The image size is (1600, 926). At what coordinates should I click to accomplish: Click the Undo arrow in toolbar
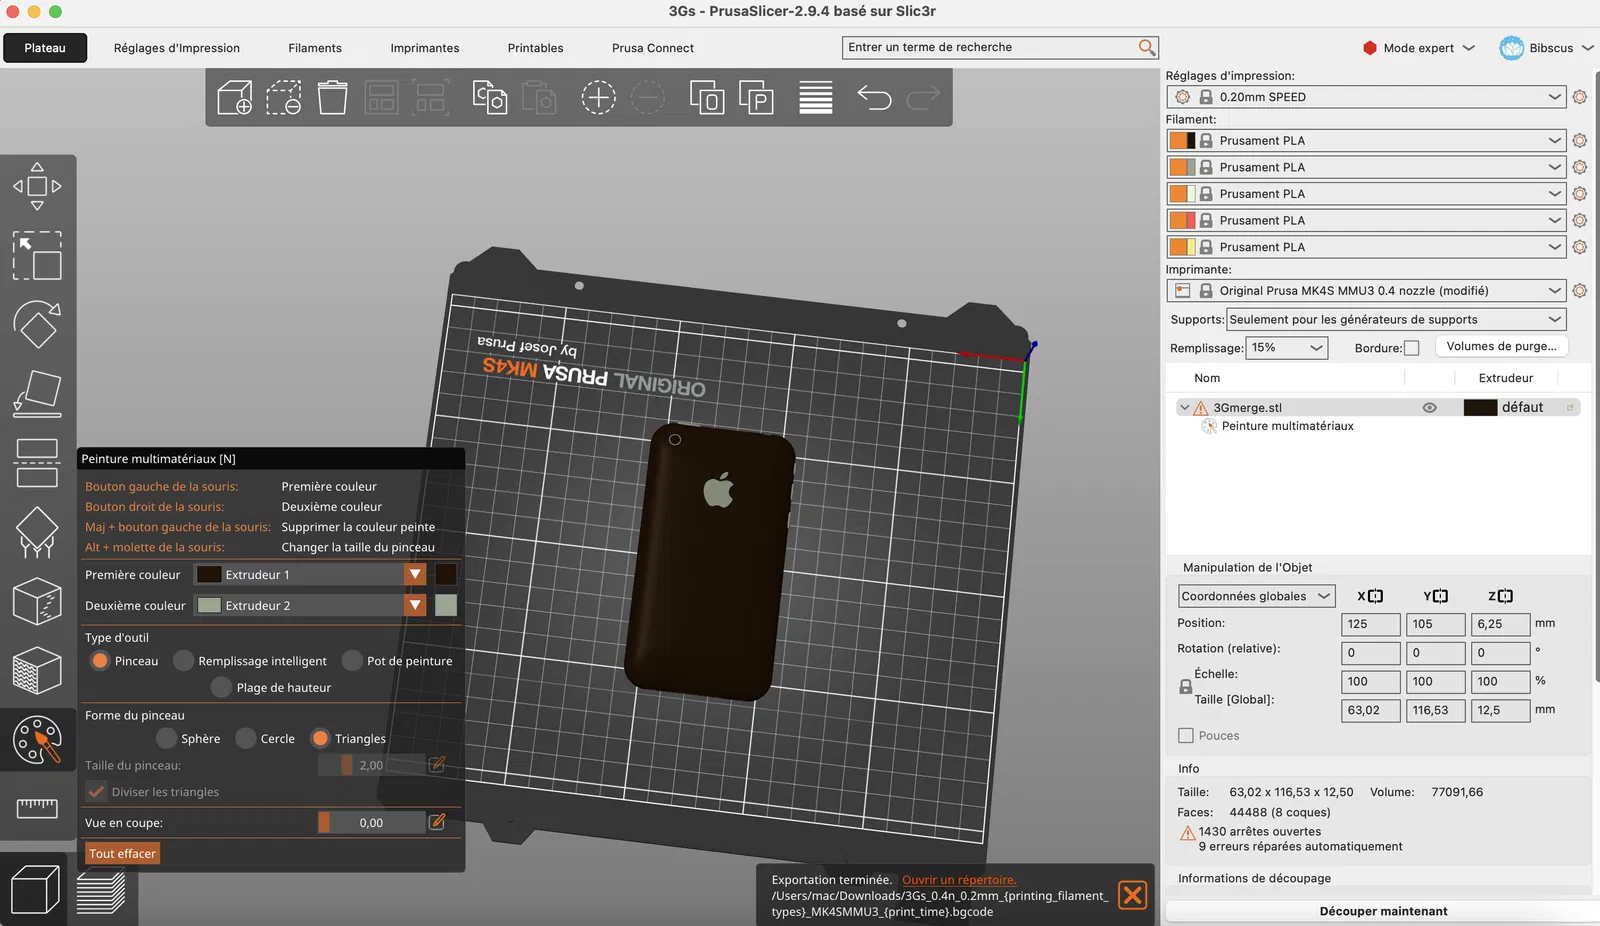[x=874, y=98]
